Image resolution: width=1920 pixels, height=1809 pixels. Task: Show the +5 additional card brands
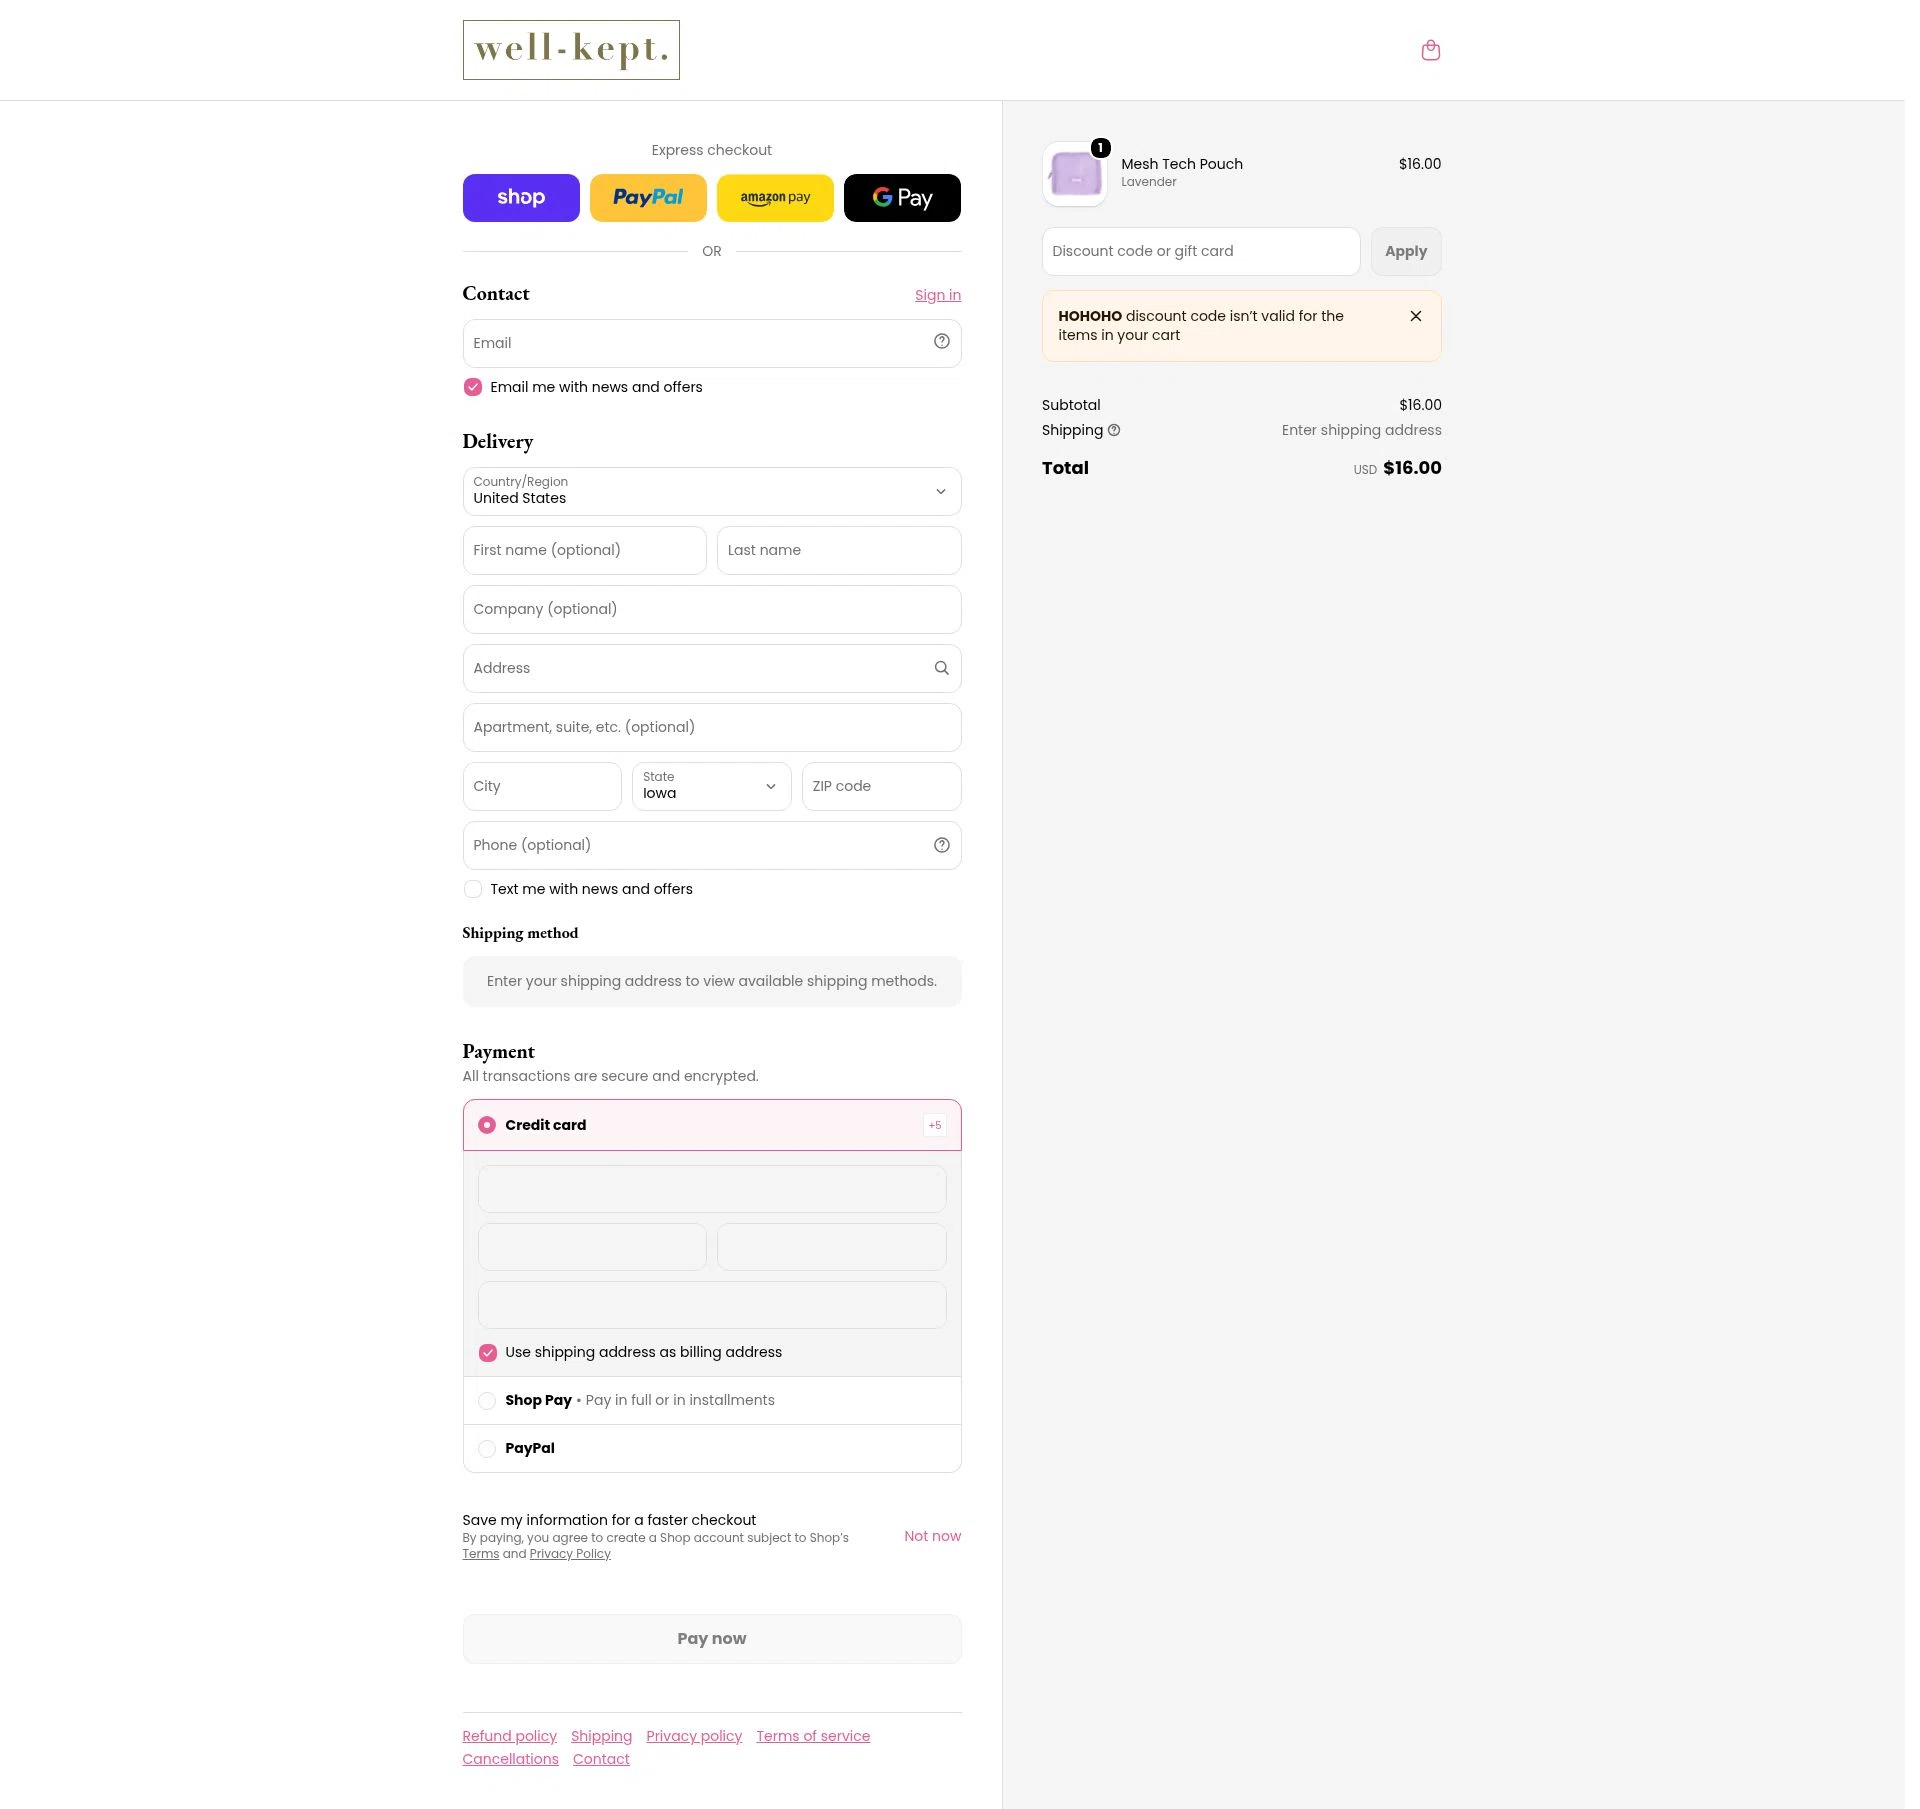[935, 1125]
